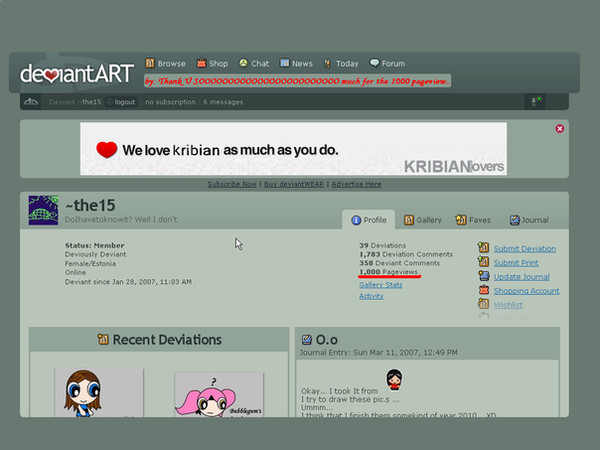Click the Subscribe Now link

(x=232, y=184)
